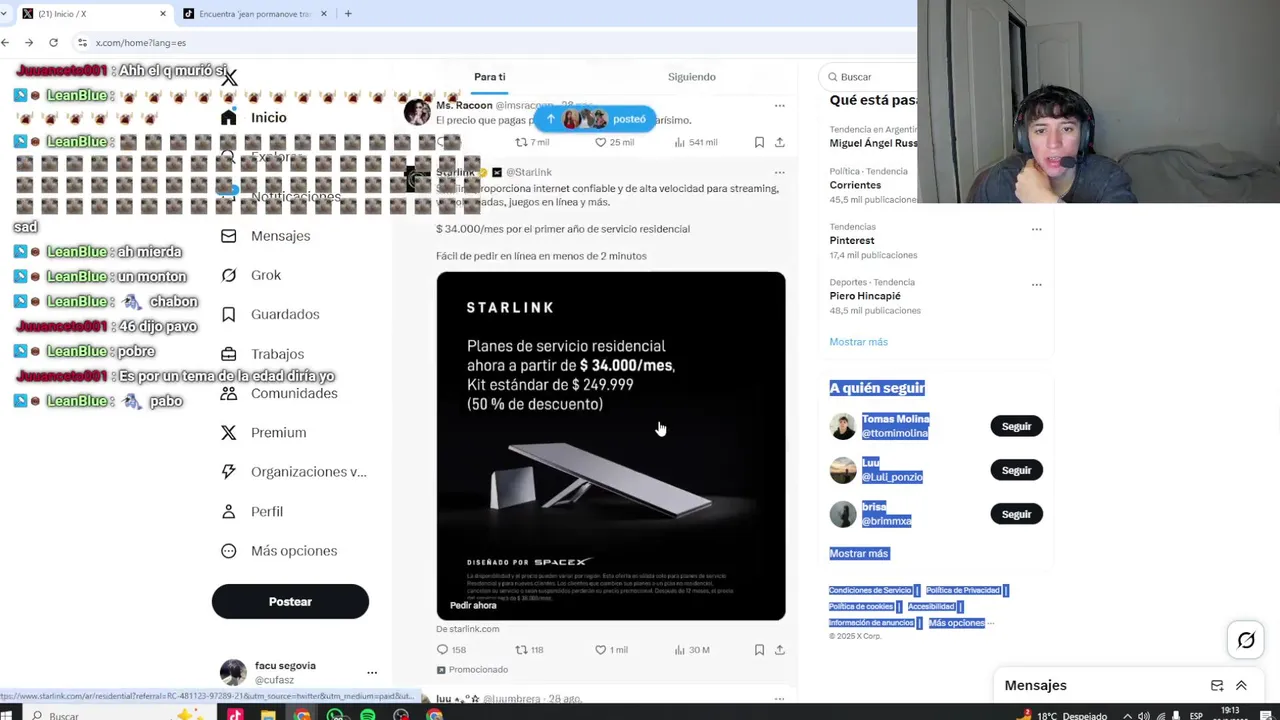
Task: Open Premium in the sidebar
Action: (263, 433)
